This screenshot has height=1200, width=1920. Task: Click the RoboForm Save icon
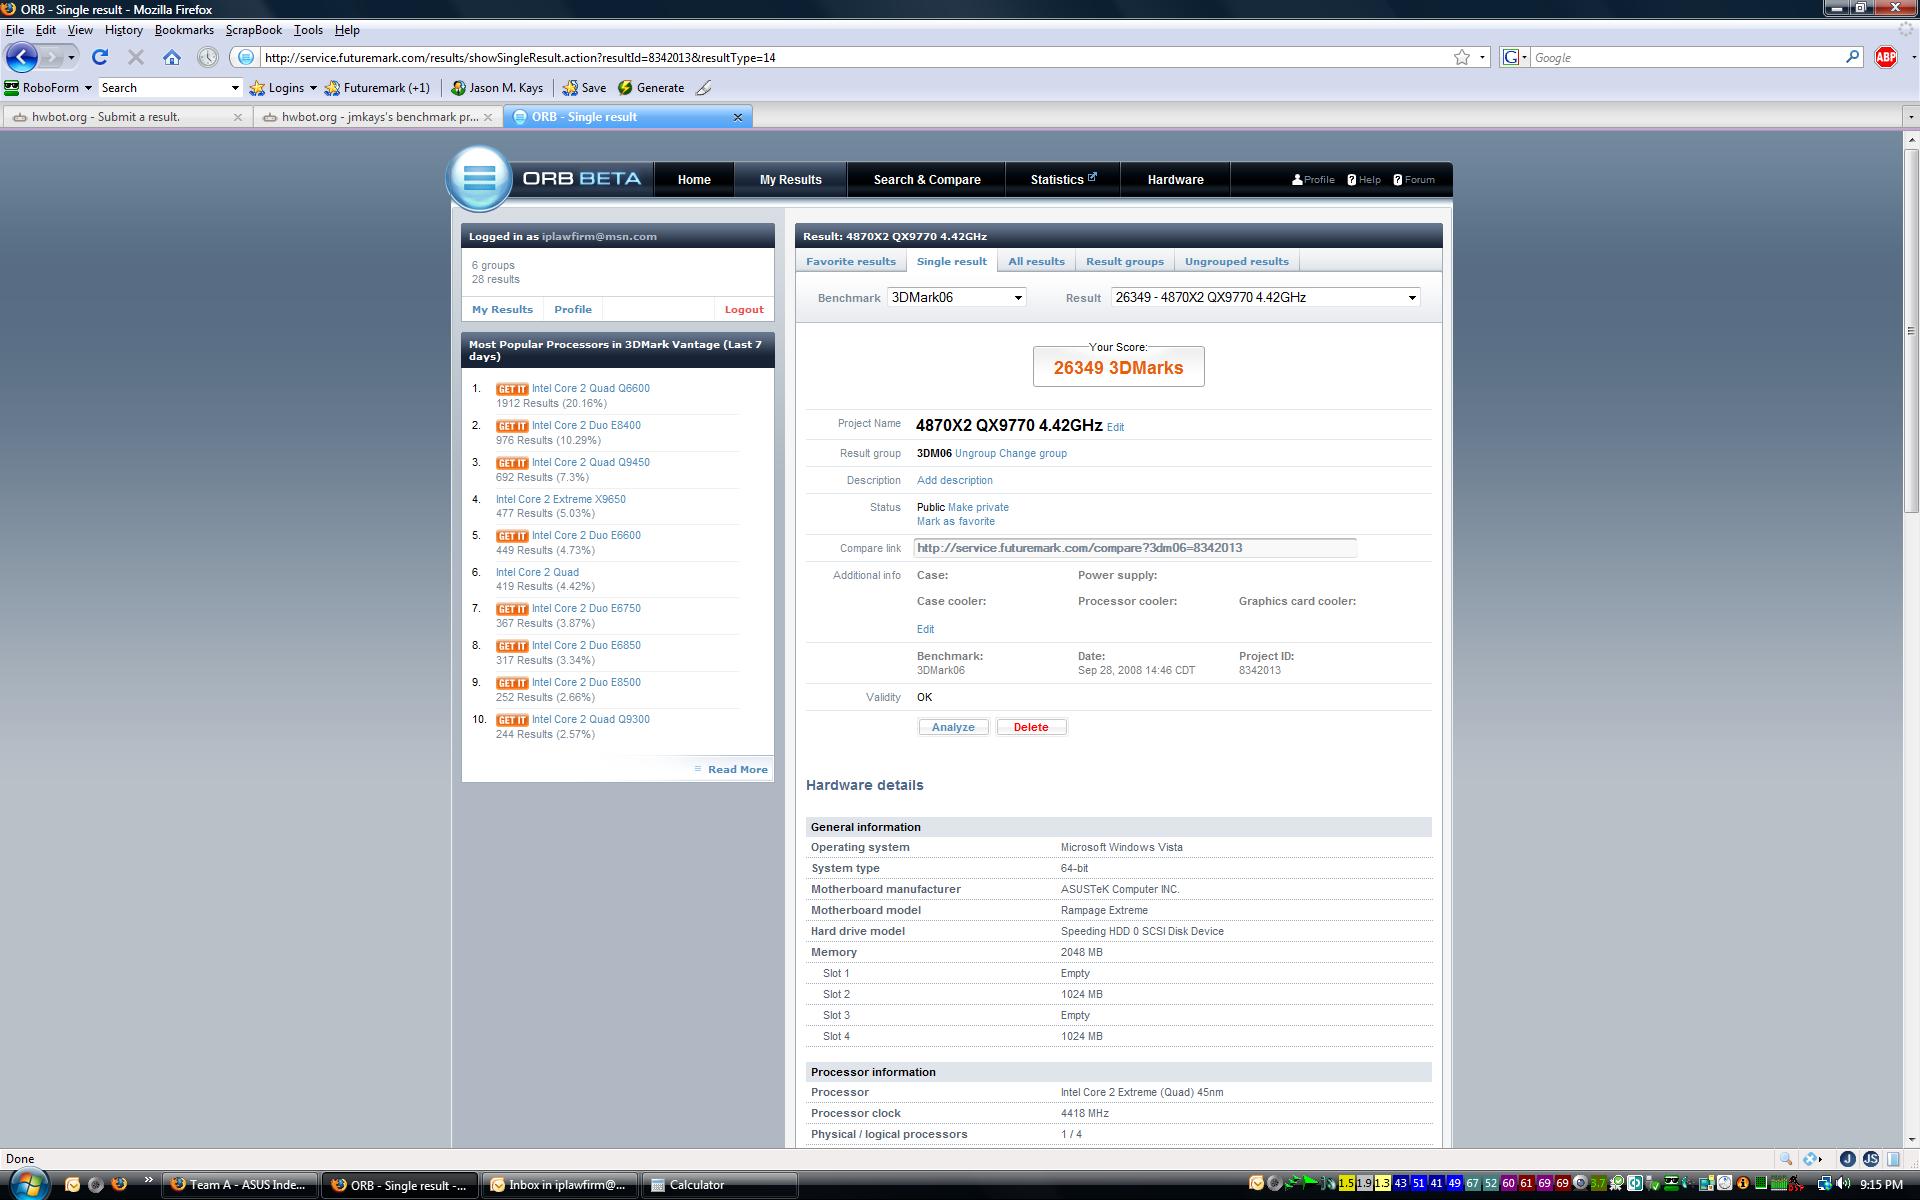click(570, 88)
